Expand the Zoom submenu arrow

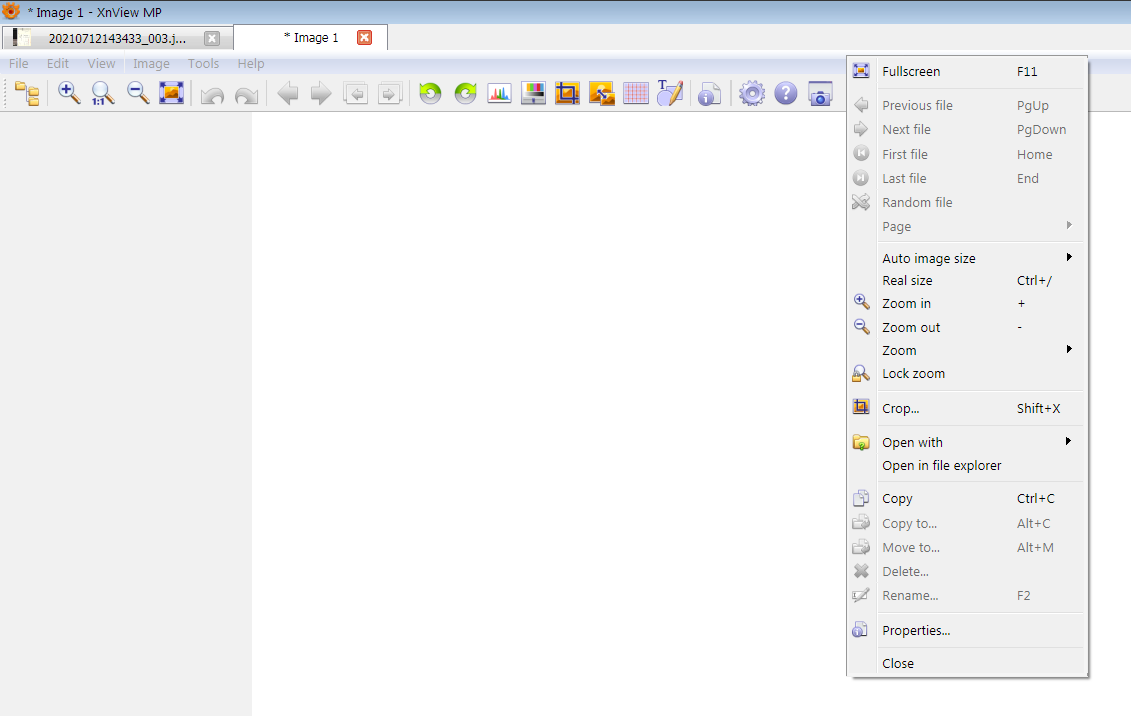click(x=1069, y=350)
